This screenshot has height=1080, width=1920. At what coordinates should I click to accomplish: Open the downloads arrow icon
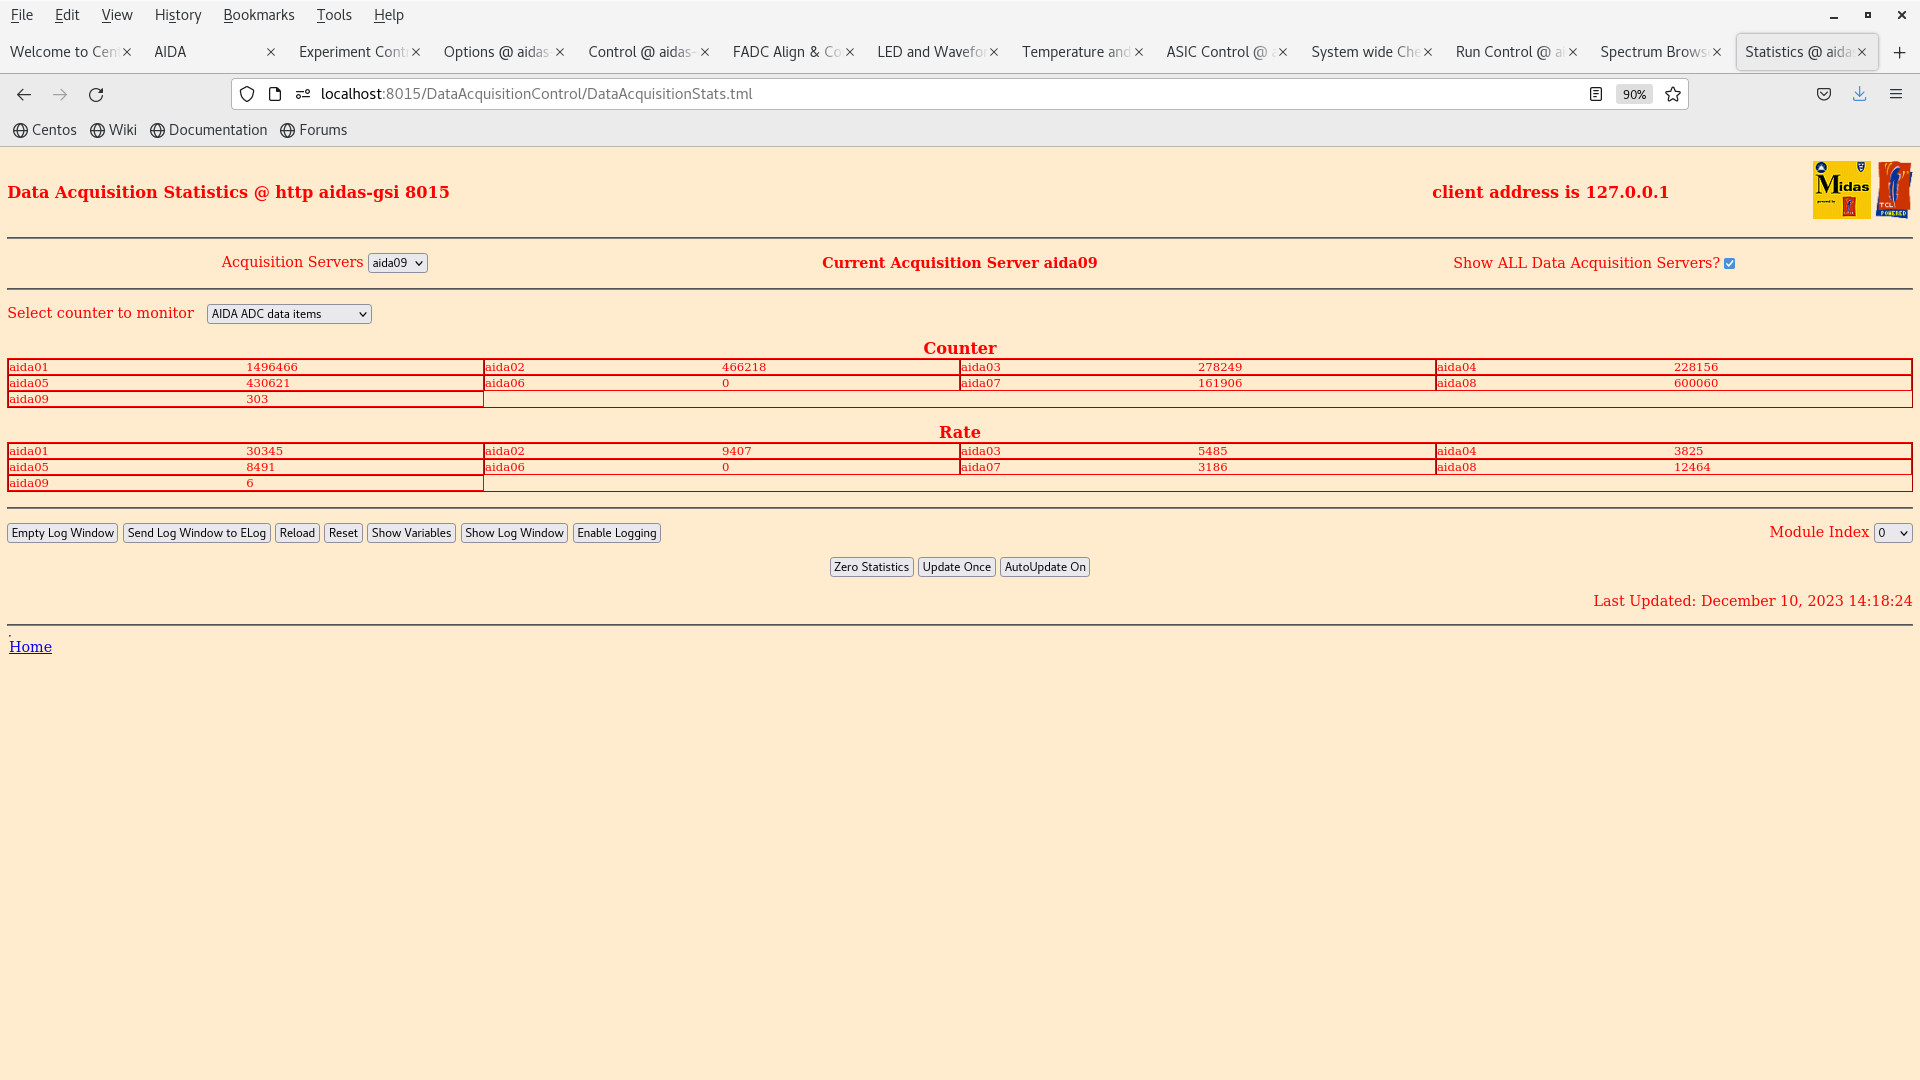tap(1859, 94)
